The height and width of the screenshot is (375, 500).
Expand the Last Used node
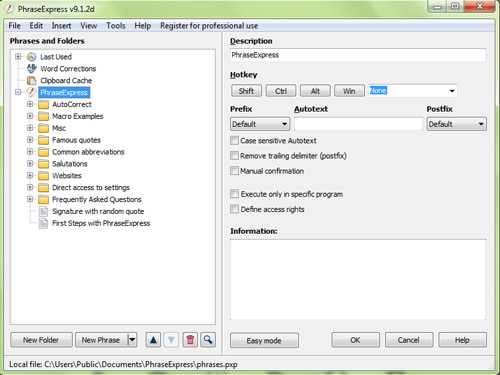click(18, 57)
